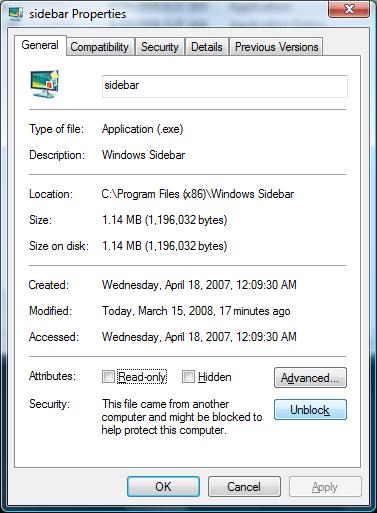377x513 pixels.
Task: Click the Cancel button
Action: tap(244, 486)
